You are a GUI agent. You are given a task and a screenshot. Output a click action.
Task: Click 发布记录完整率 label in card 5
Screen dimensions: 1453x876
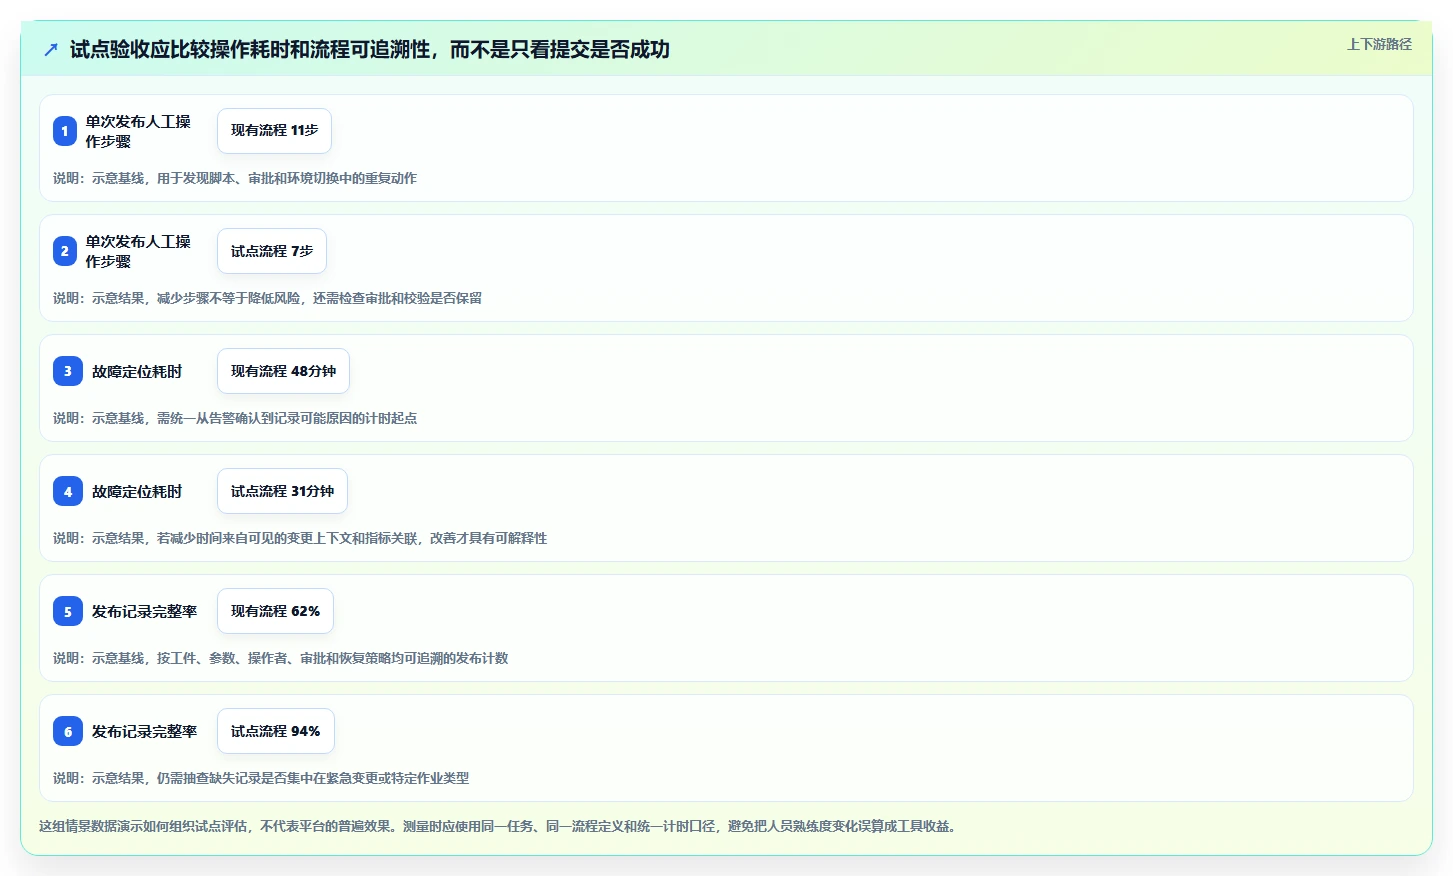tap(145, 611)
